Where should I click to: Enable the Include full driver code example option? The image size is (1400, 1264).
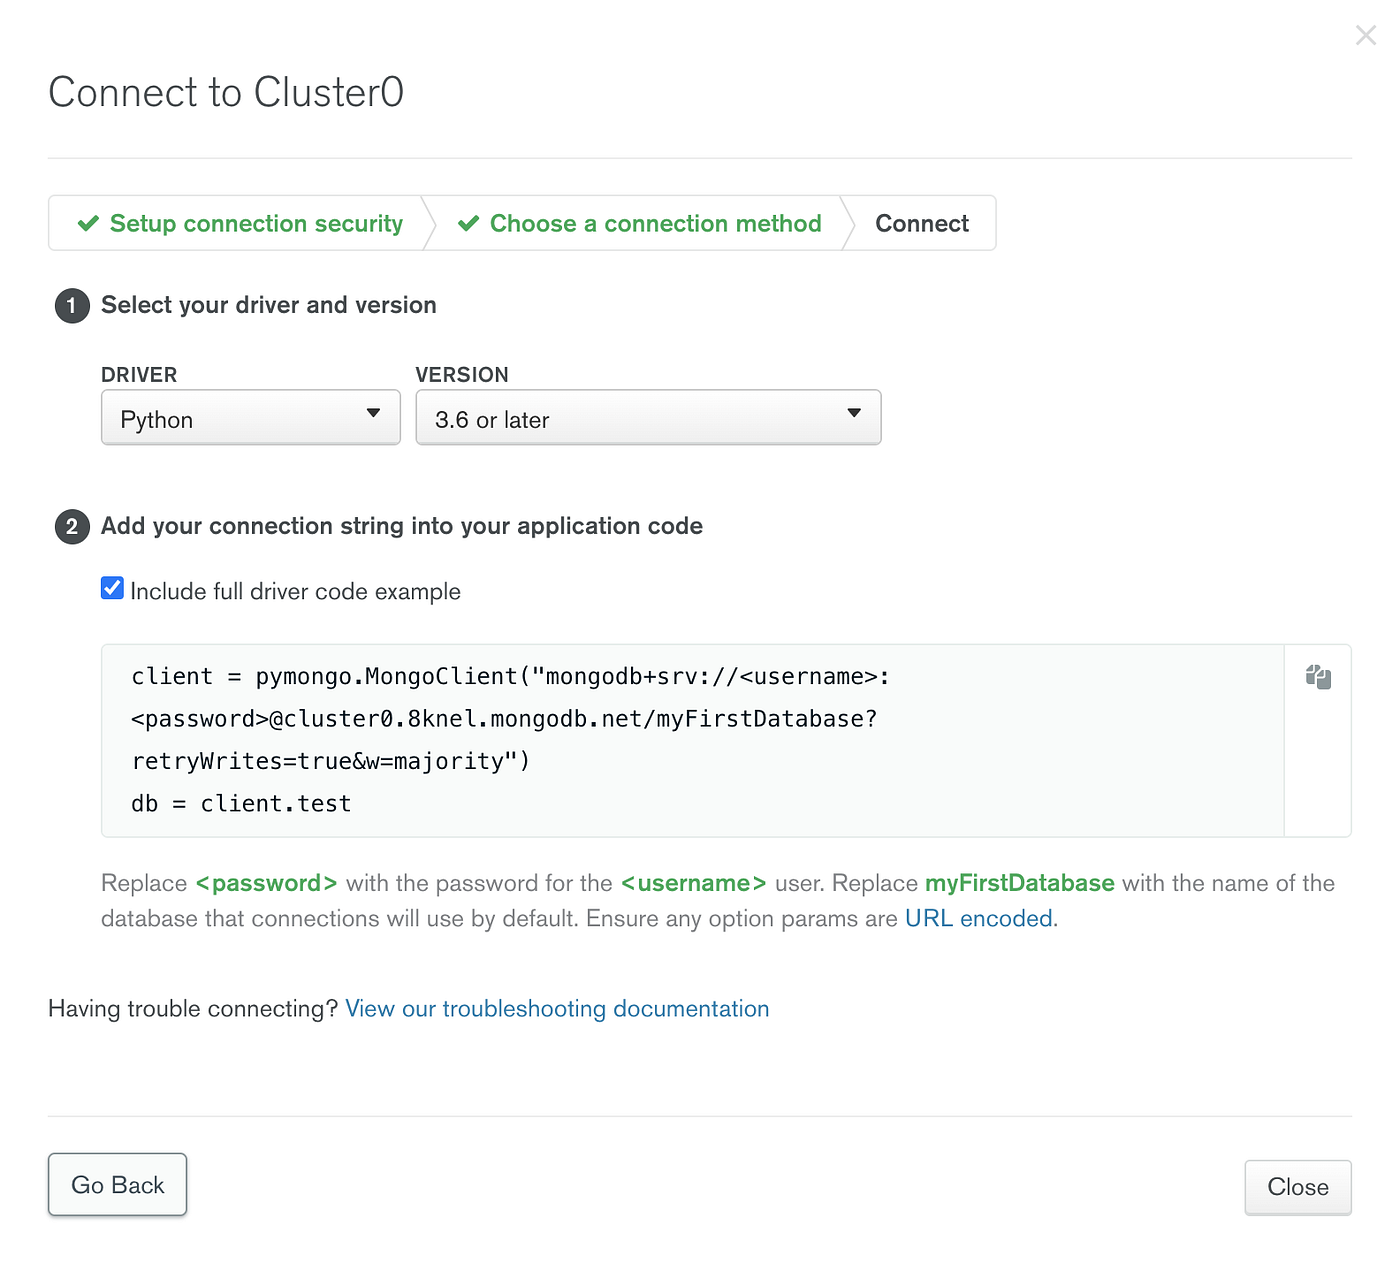click(x=111, y=587)
